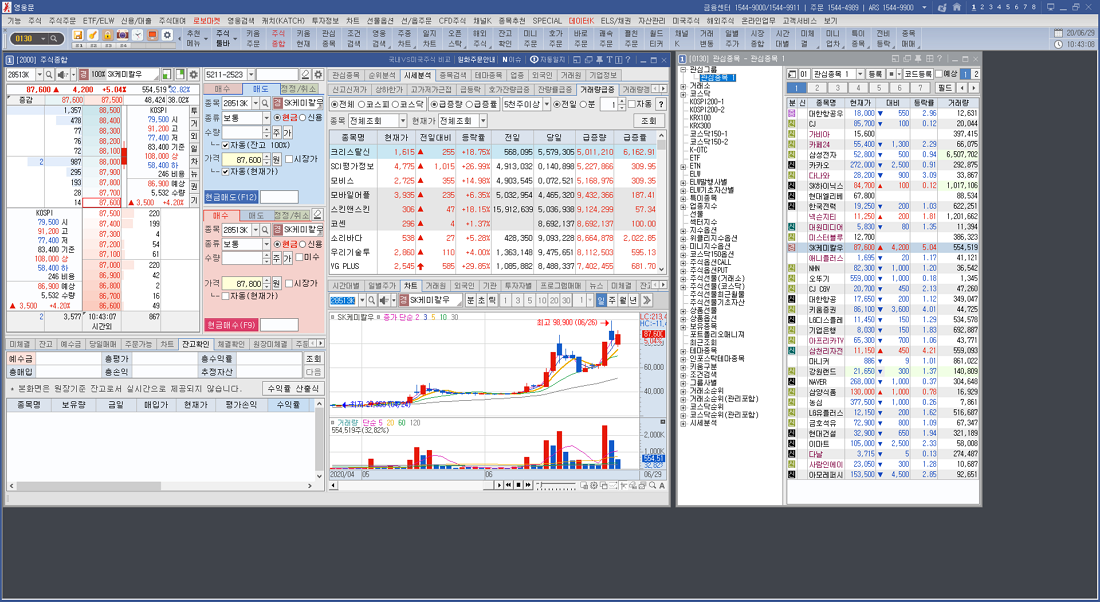Click 조회 button under the ? help button
Image resolution: width=1100 pixels, height=602 pixels.
649,121
